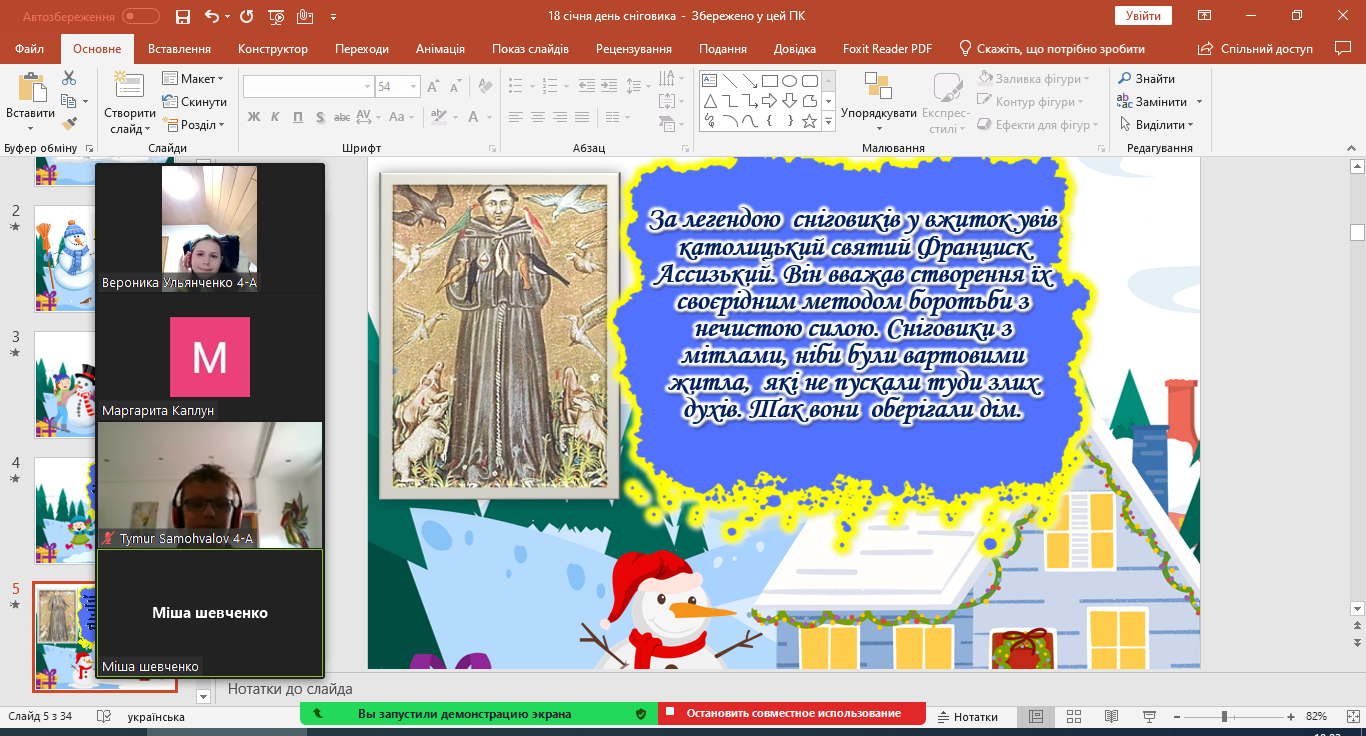Insert a text box shape from the gallery
The height and width of the screenshot is (736, 1366).
(x=710, y=81)
